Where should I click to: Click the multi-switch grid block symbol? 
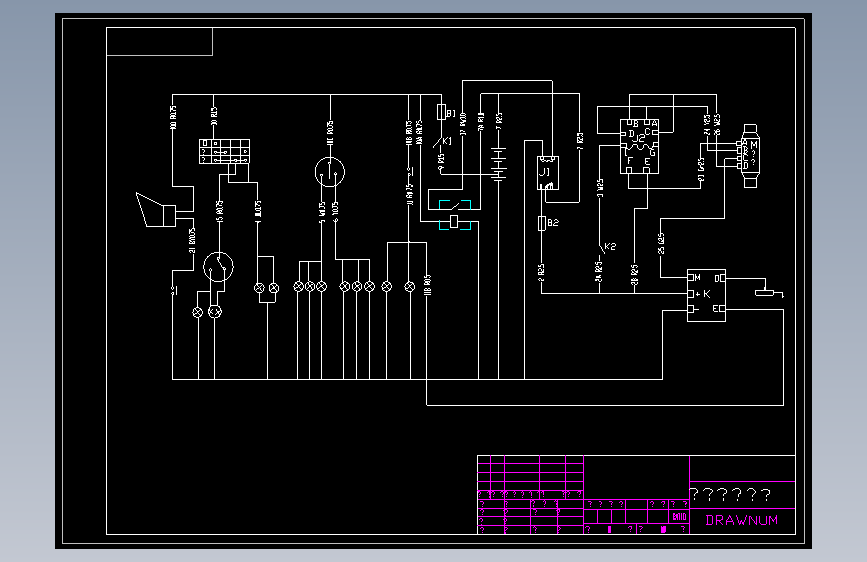pyautogui.click(x=224, y=152)
